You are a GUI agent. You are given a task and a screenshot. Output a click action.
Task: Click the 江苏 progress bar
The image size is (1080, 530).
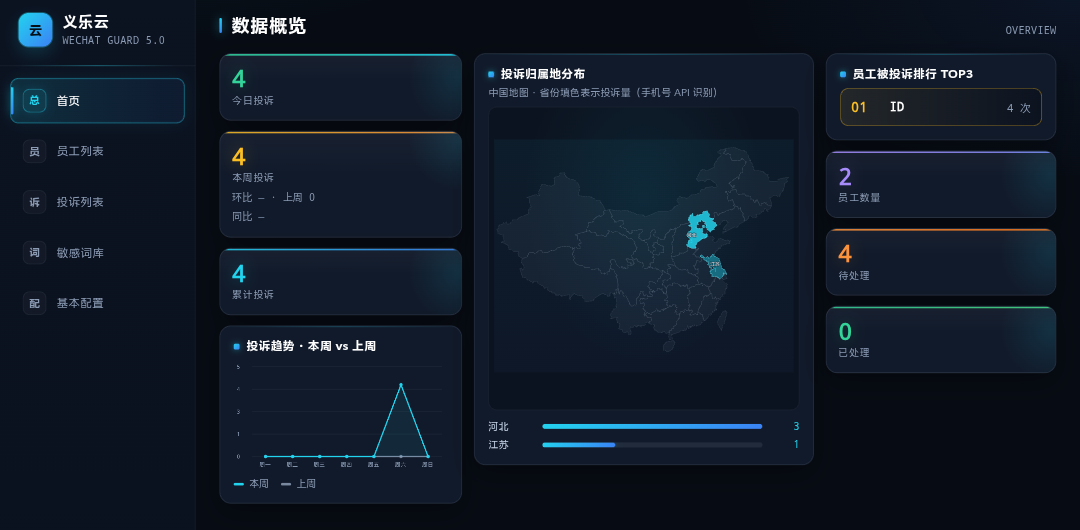coord(652,445)
